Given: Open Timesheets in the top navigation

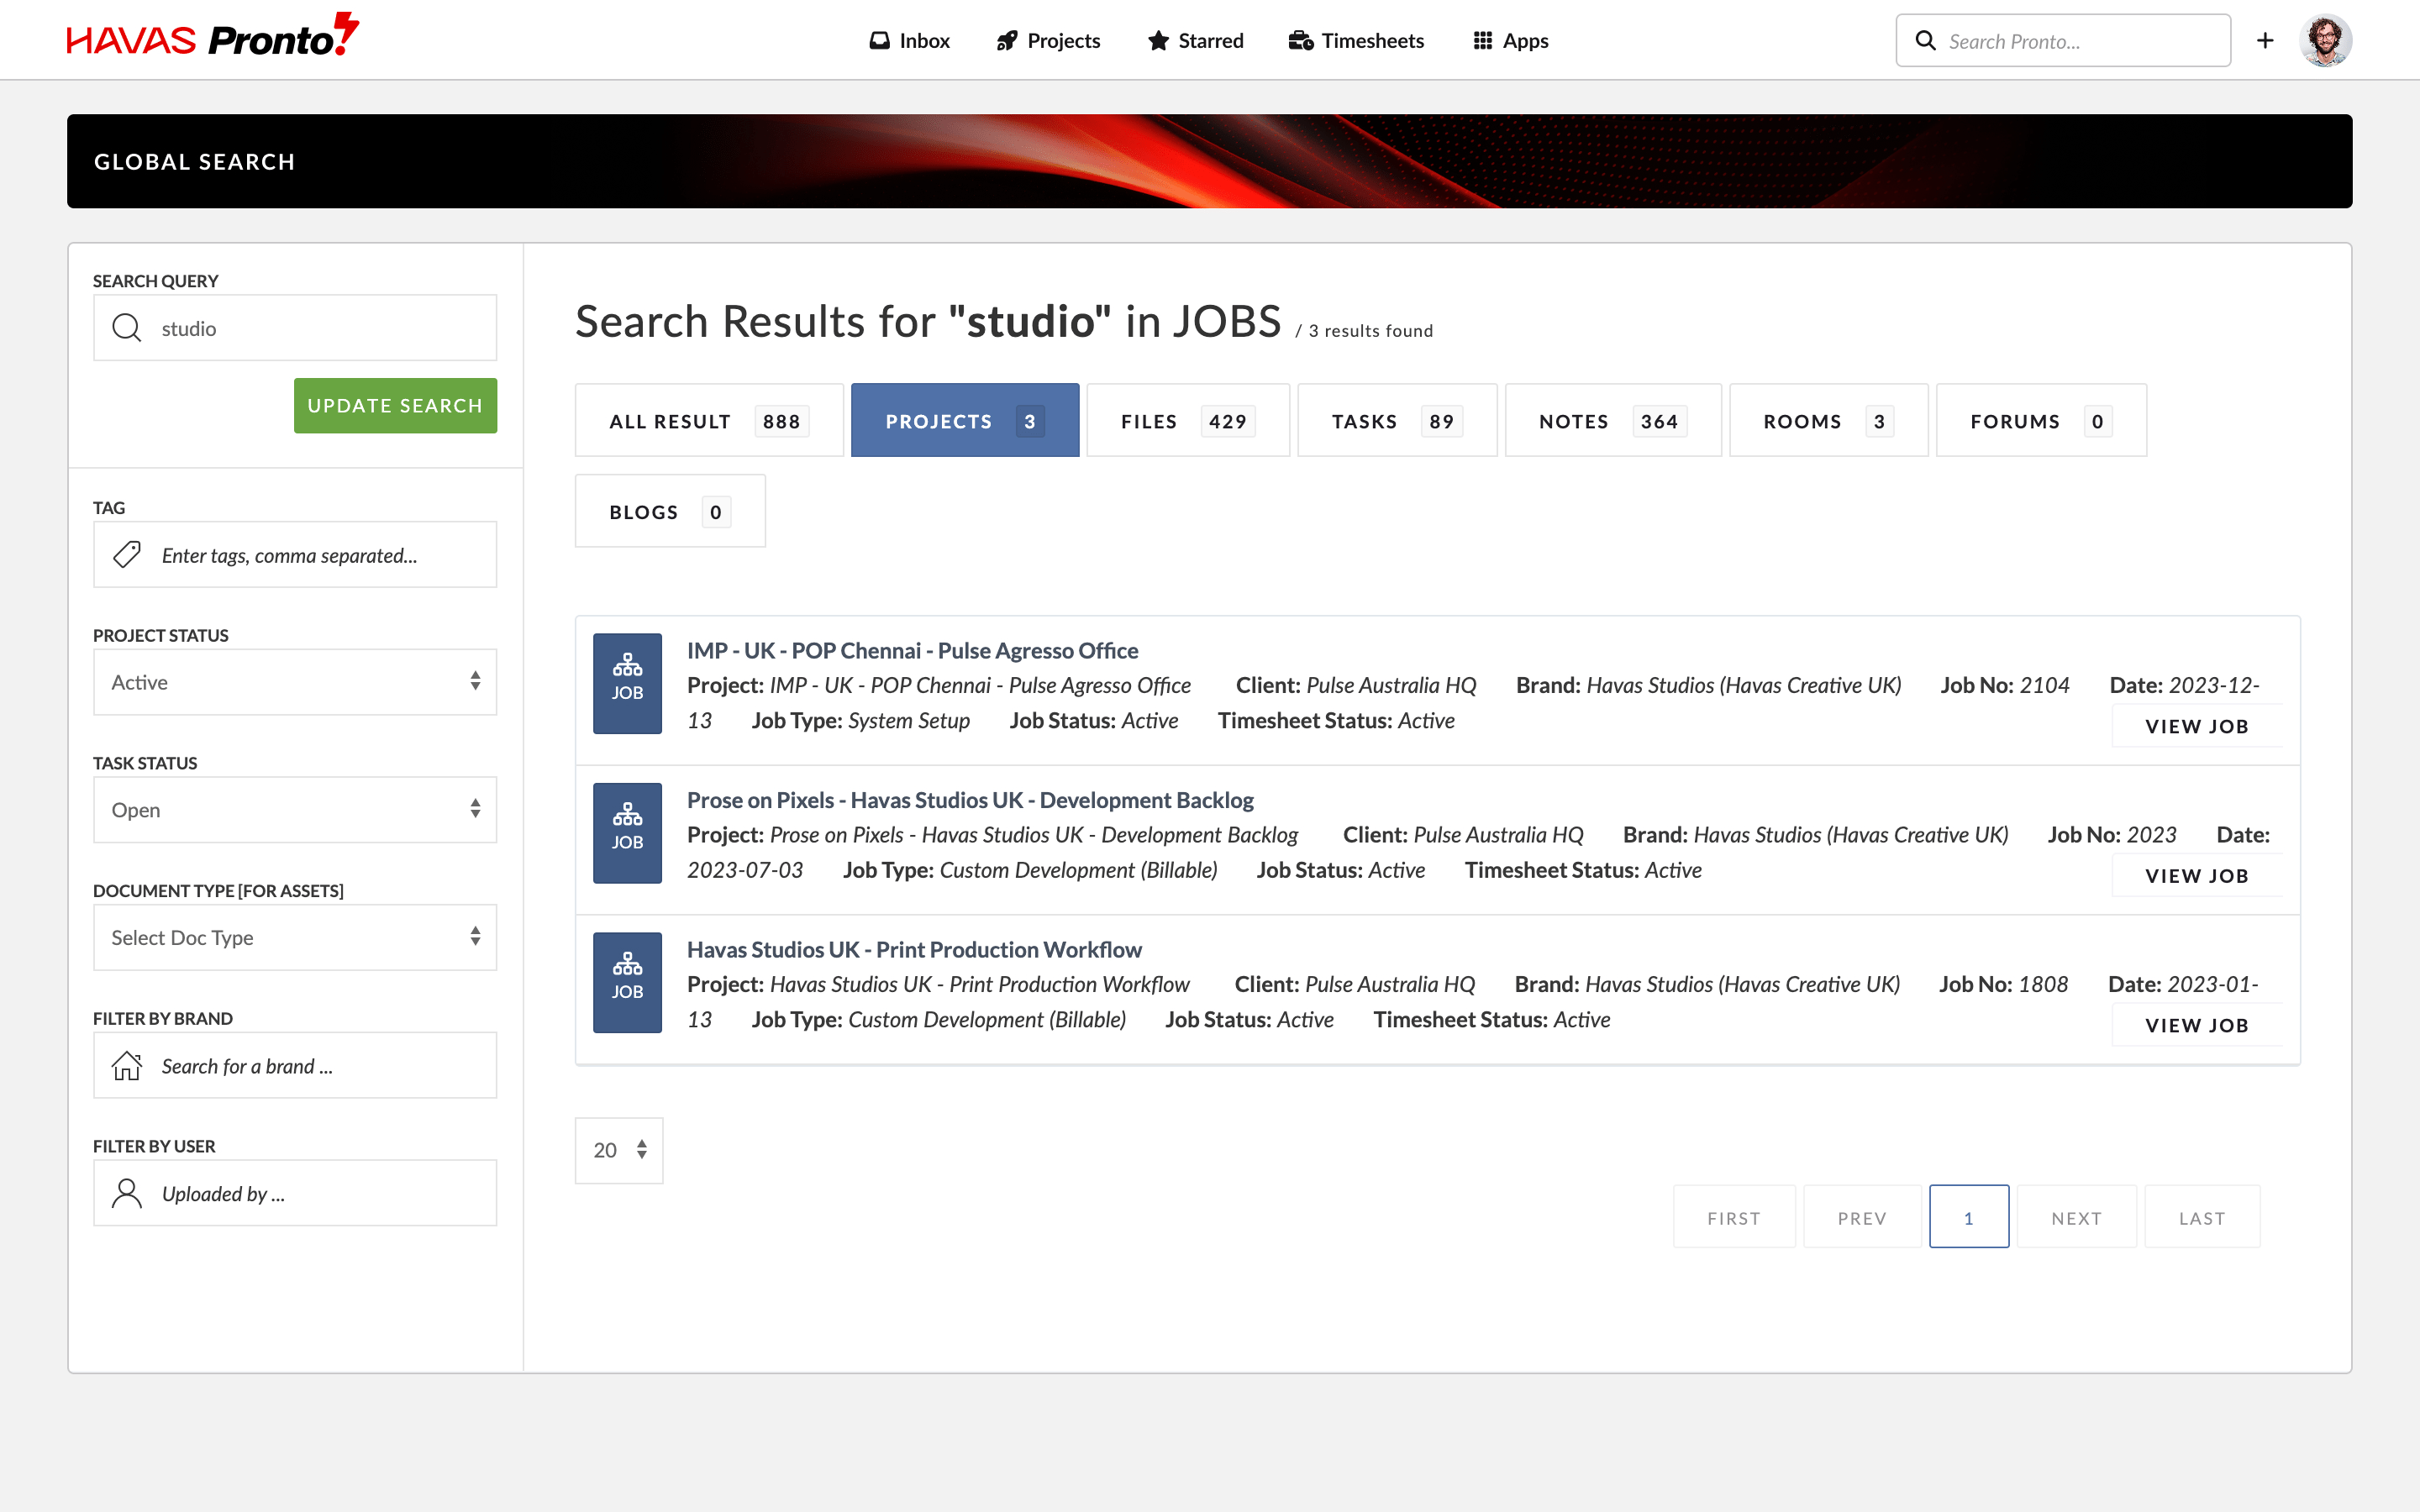Looking at the screenshot, I should pos(1356,41).
